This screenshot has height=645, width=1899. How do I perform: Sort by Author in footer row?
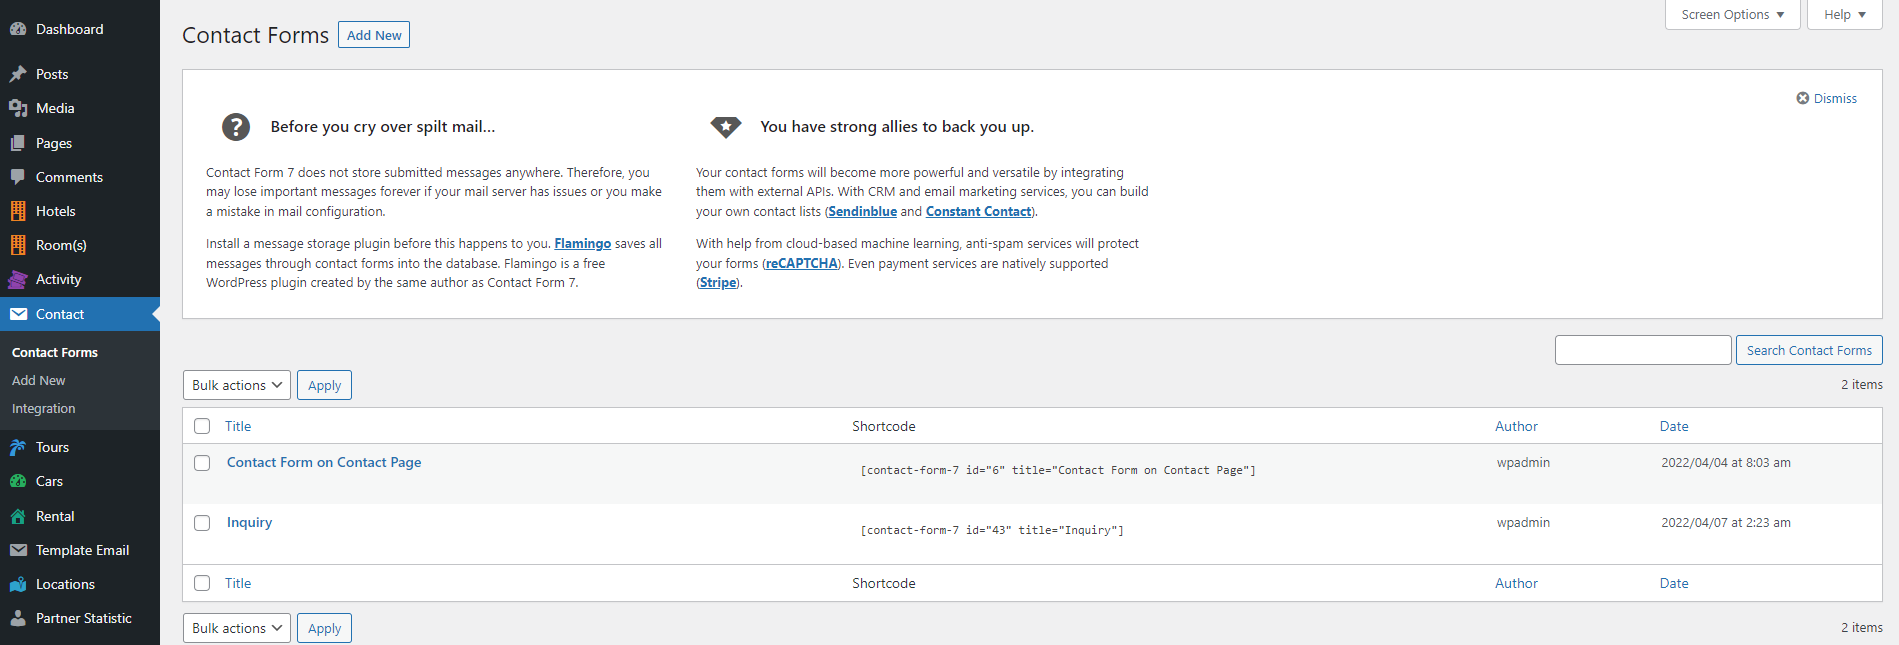click(1516, 583)
